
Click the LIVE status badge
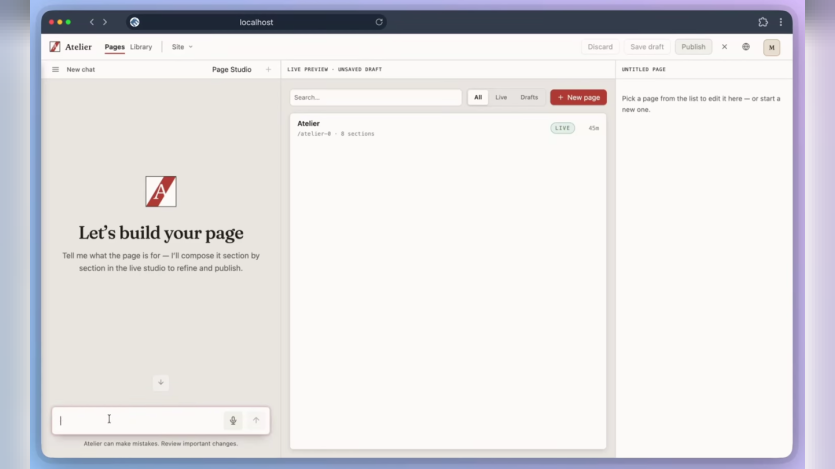[x=562, y=128]
